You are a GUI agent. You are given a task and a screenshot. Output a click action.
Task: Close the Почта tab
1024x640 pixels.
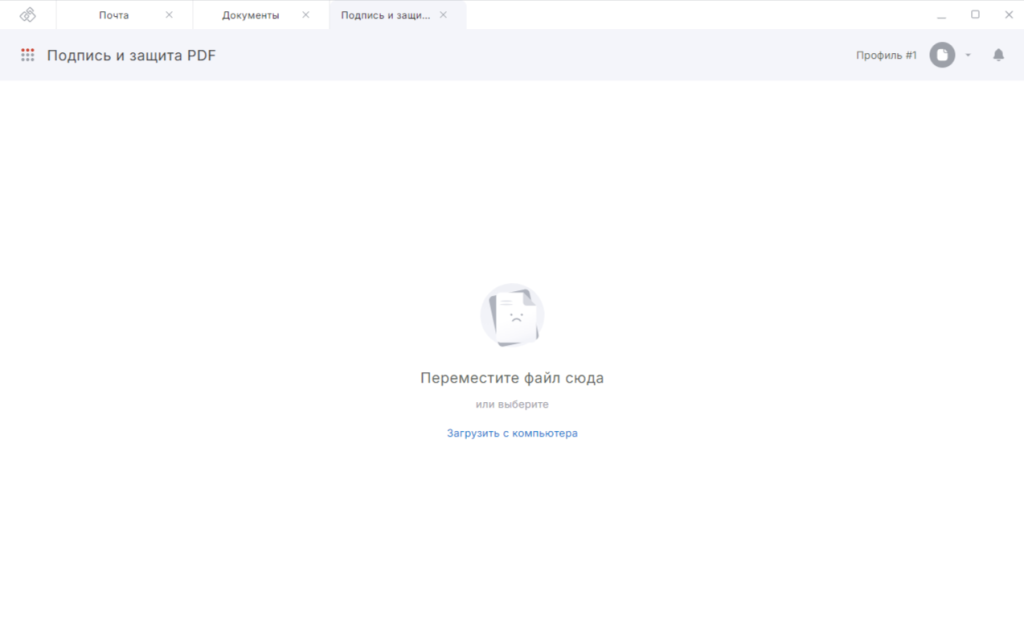click(169, 14)
